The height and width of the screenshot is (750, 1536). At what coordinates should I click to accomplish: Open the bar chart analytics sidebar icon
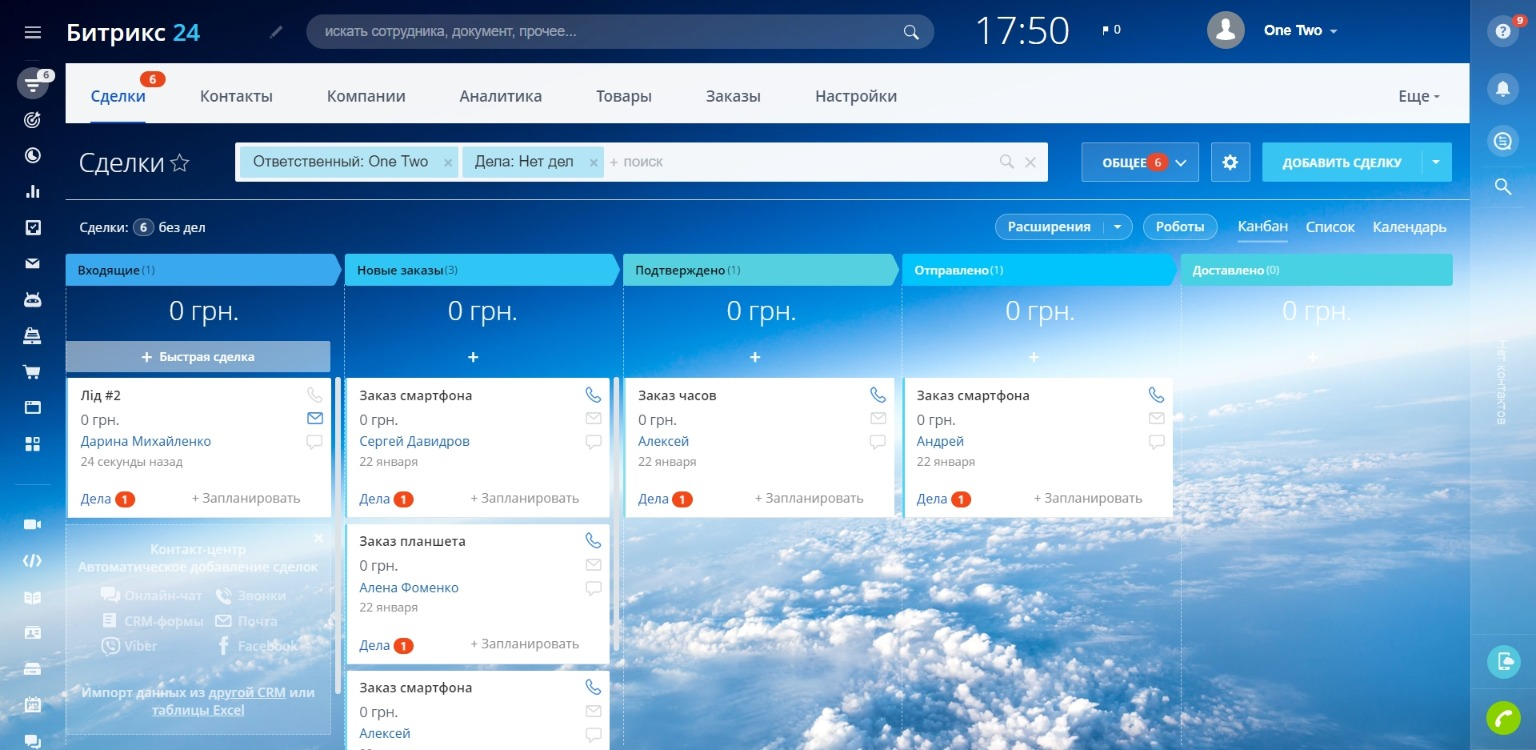click(32, 191)
